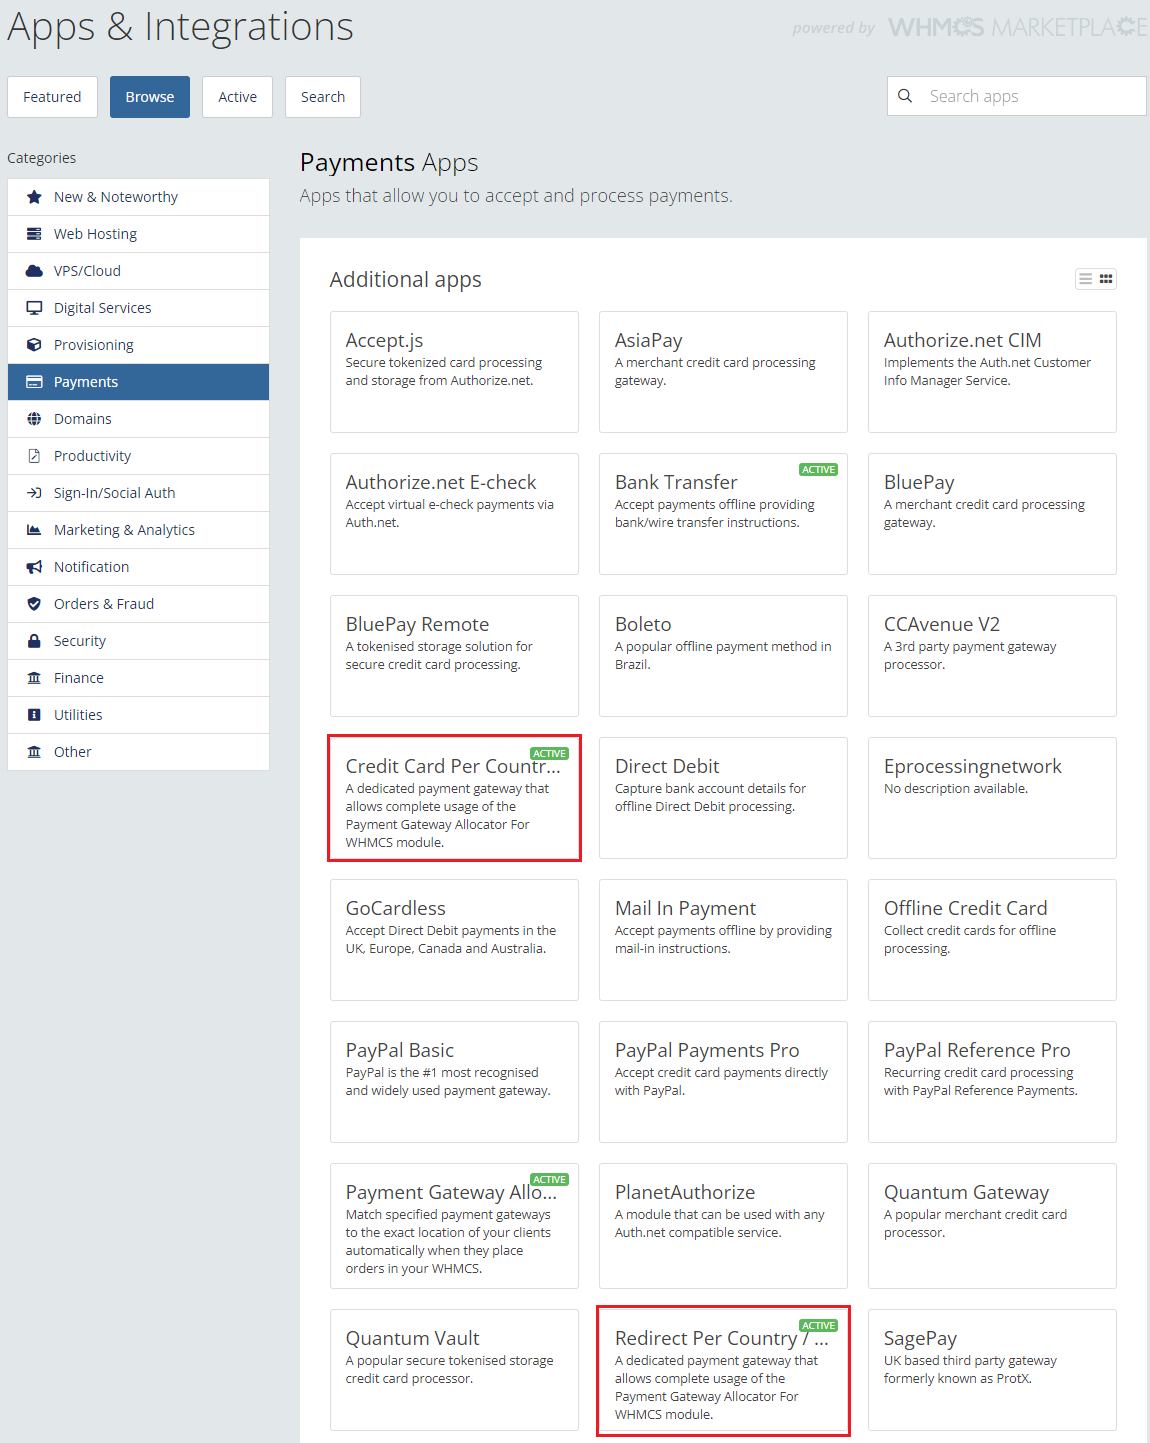Click the info icon beside Utilities
The image size is (1150, 1443).
coord(34,715)
